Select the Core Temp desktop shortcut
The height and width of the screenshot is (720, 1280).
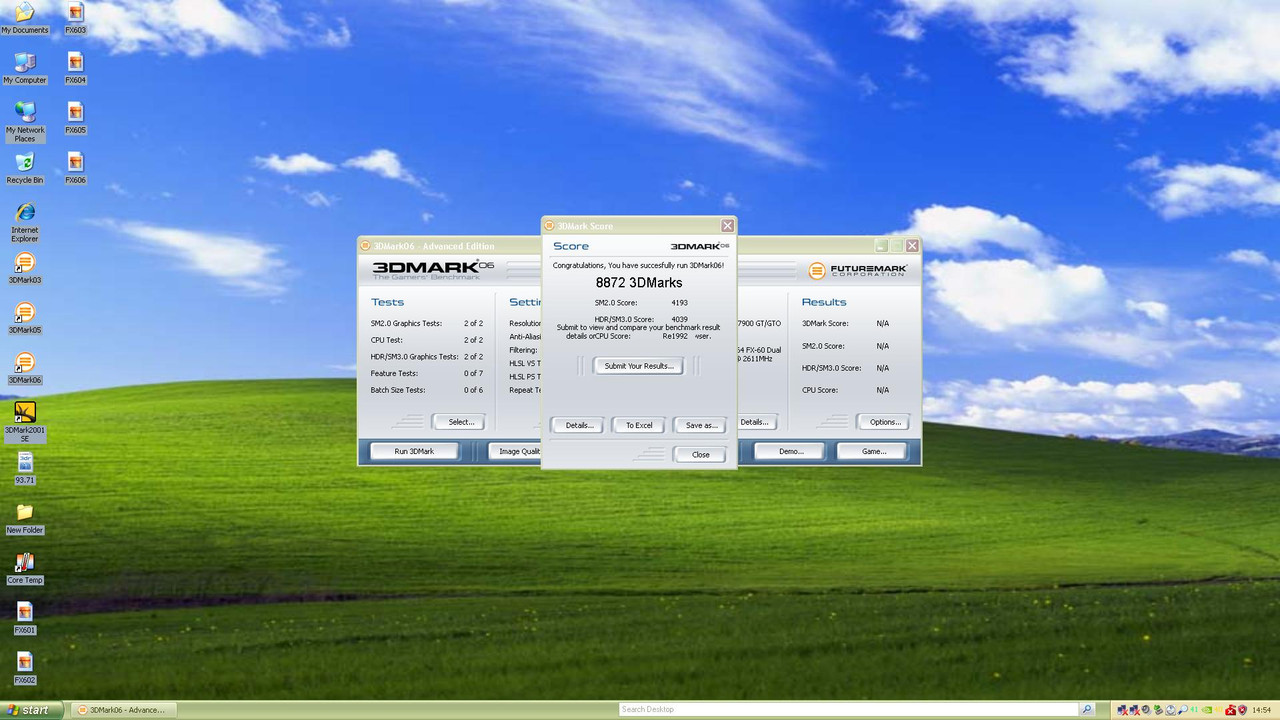point(25,568)
